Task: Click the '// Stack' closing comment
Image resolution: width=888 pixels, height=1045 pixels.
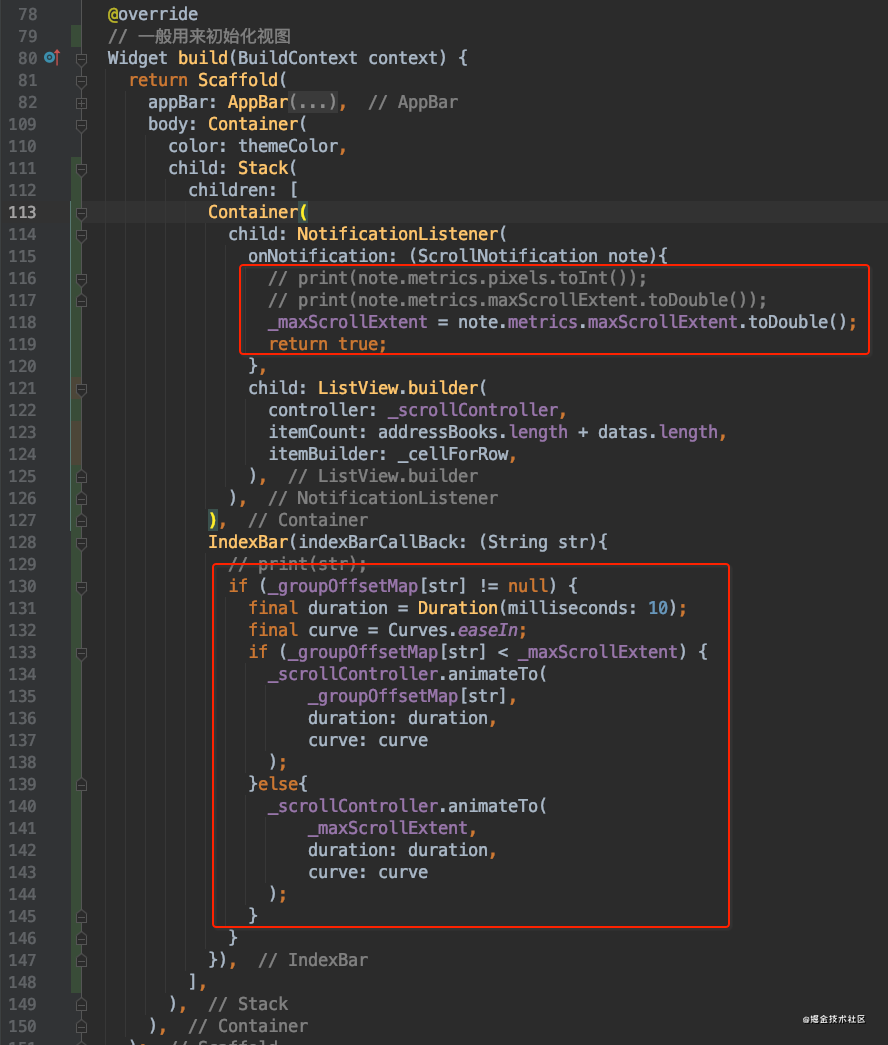Action: (x=248, y=1004)
